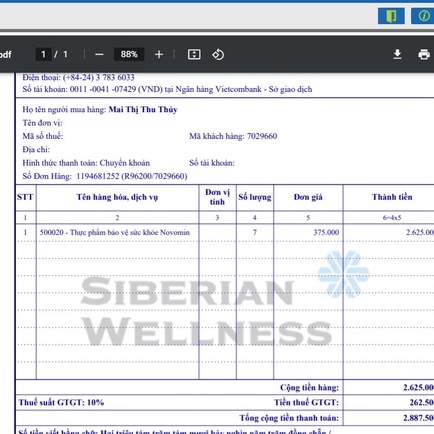This screenshot has width=434, height=434.
Task: Click the zoom in plus button
Action: 159,54
